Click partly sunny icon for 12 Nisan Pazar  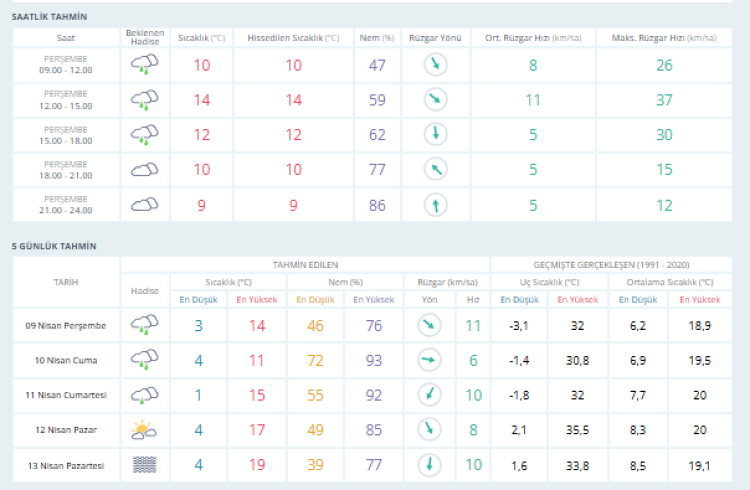point(144,430)
